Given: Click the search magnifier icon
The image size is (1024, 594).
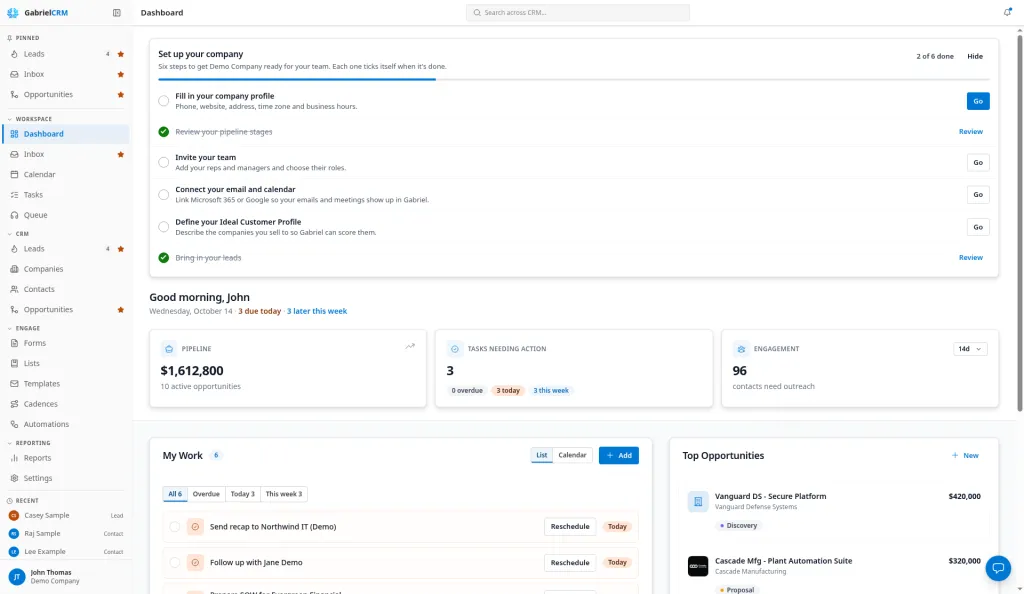Looking at the screenshot, I should (x=477, y=12).
